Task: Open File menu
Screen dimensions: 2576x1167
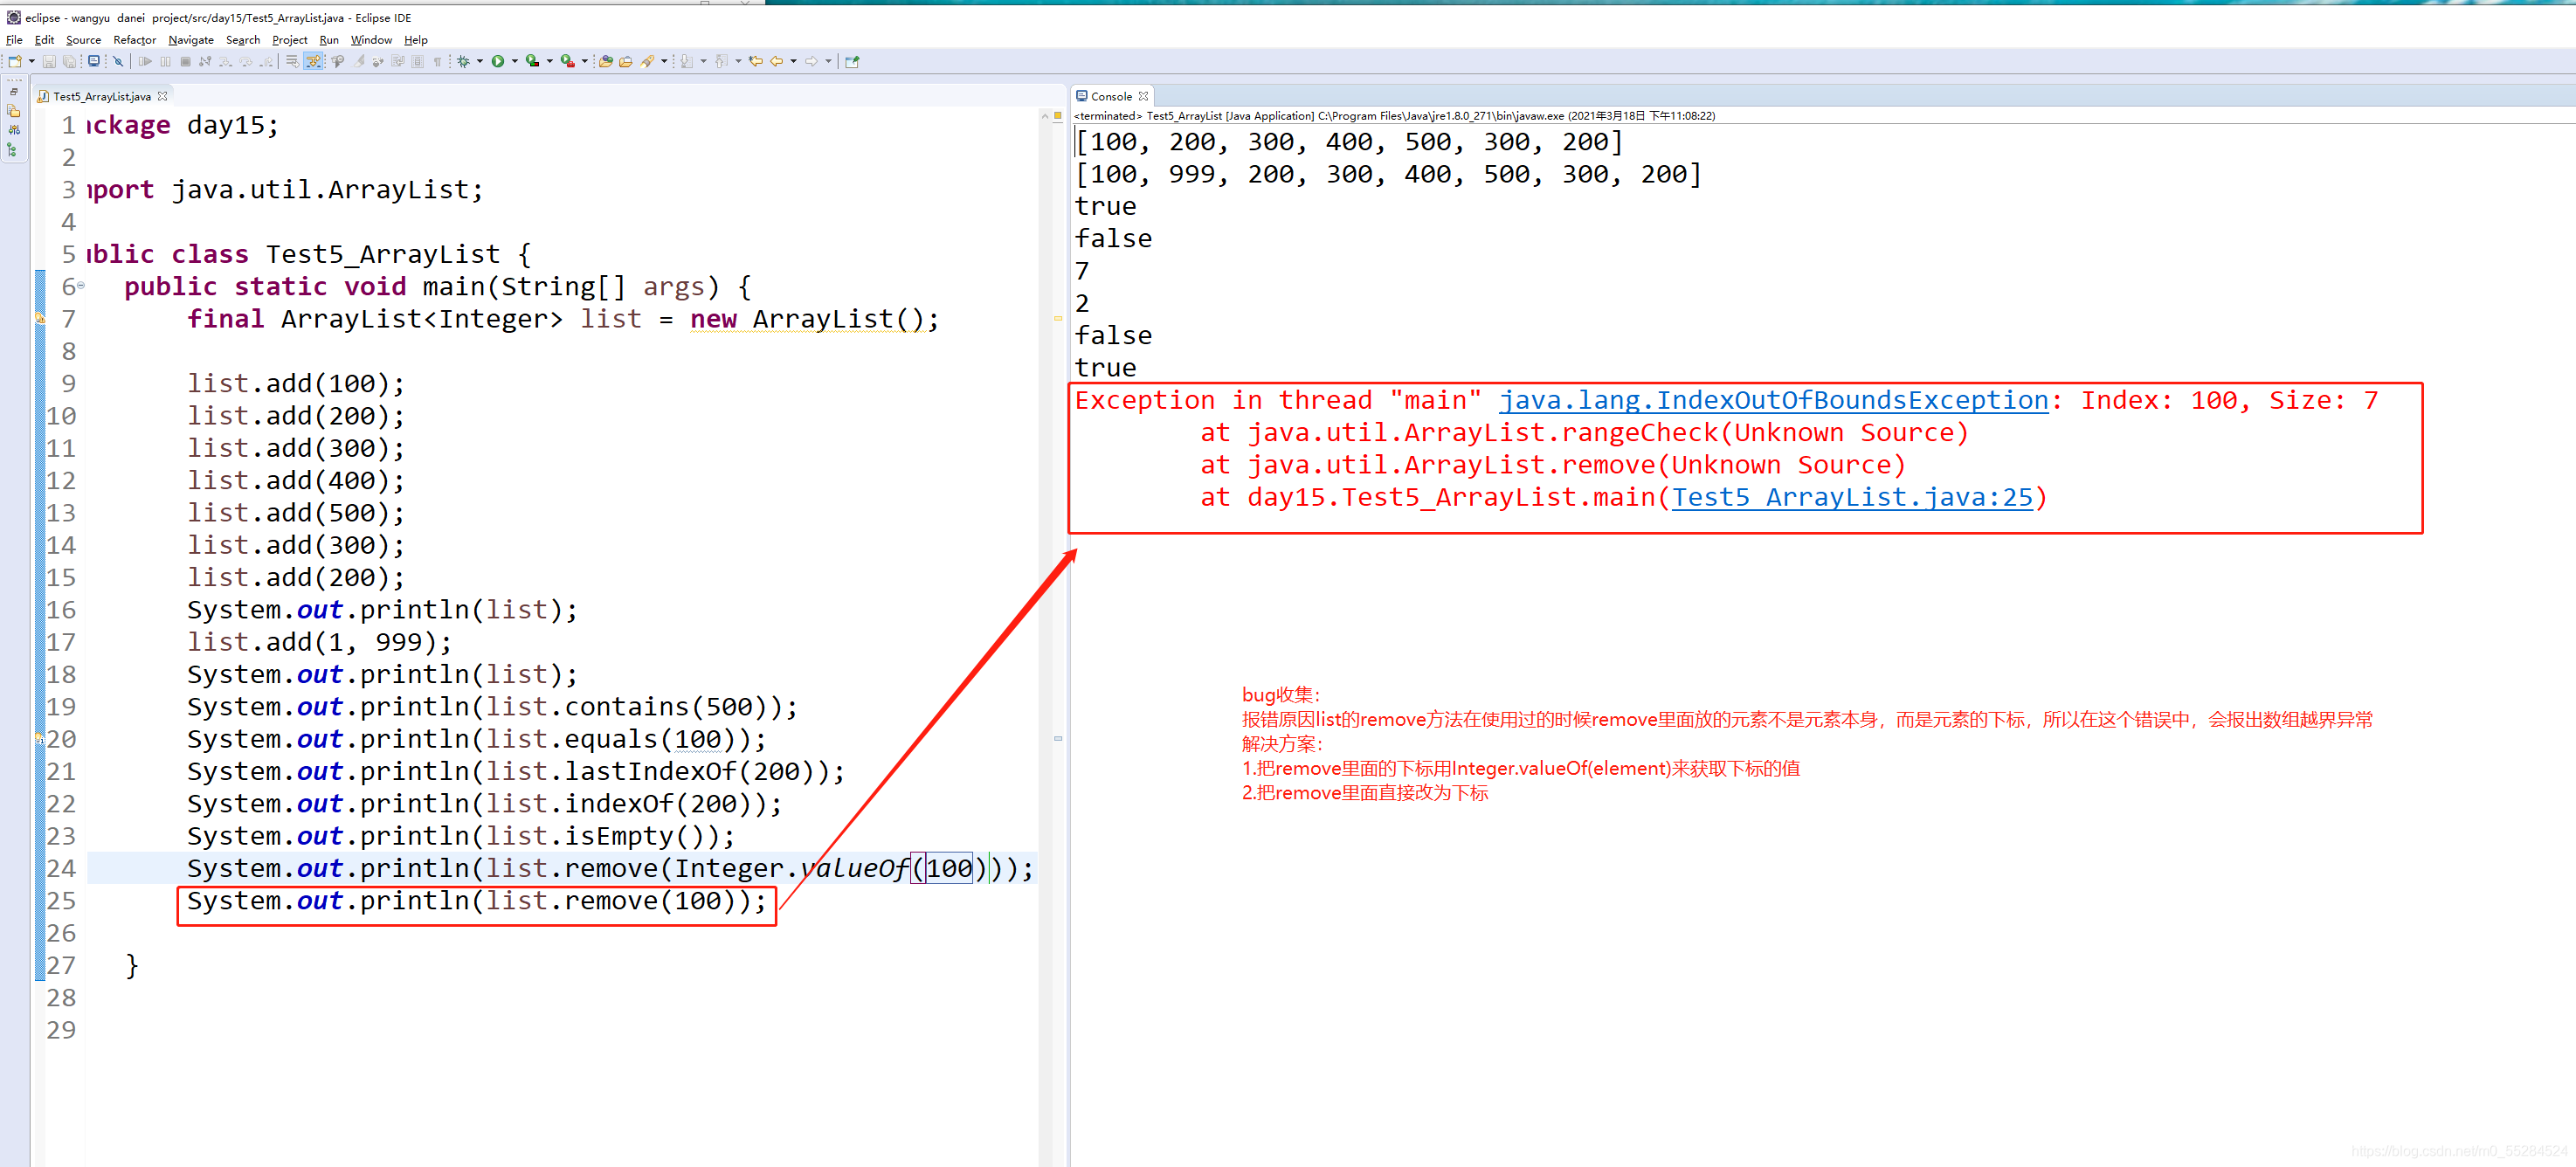Action: pos(14,40)
